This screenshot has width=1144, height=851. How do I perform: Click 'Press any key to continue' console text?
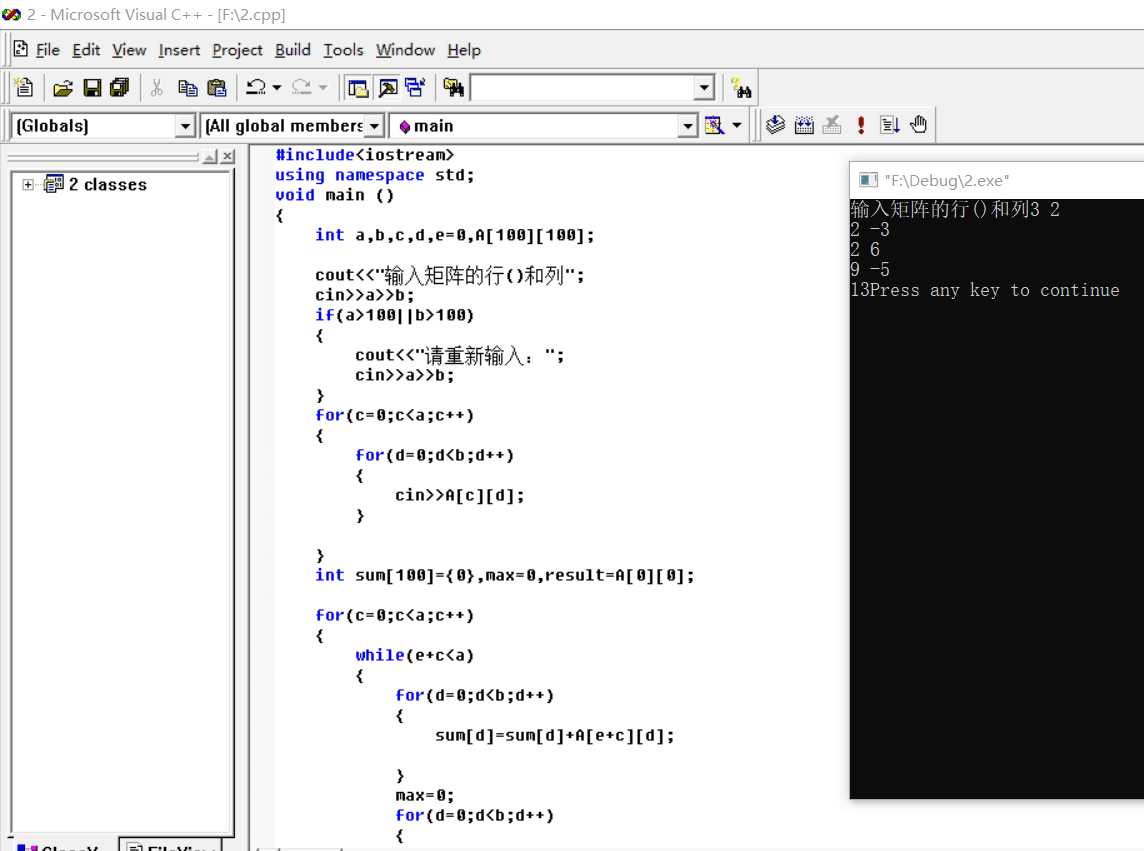(x=994, y=290)
